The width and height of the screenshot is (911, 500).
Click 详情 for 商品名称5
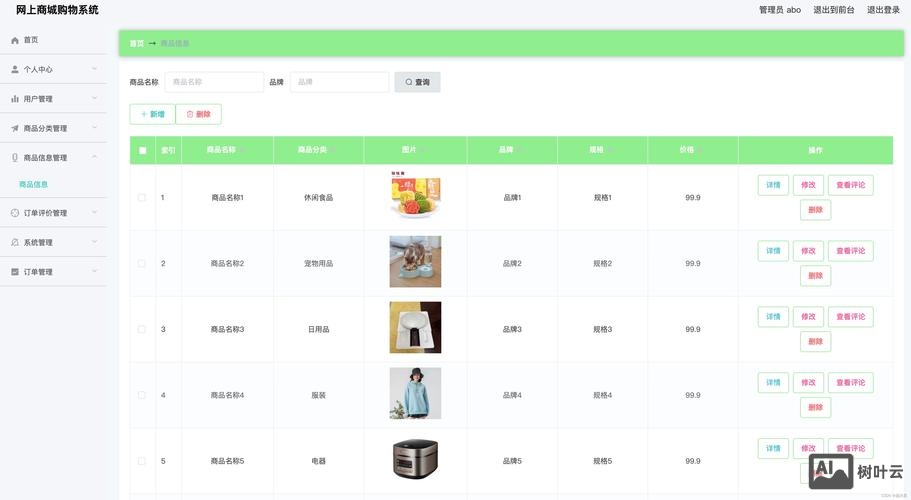[773, 448]
